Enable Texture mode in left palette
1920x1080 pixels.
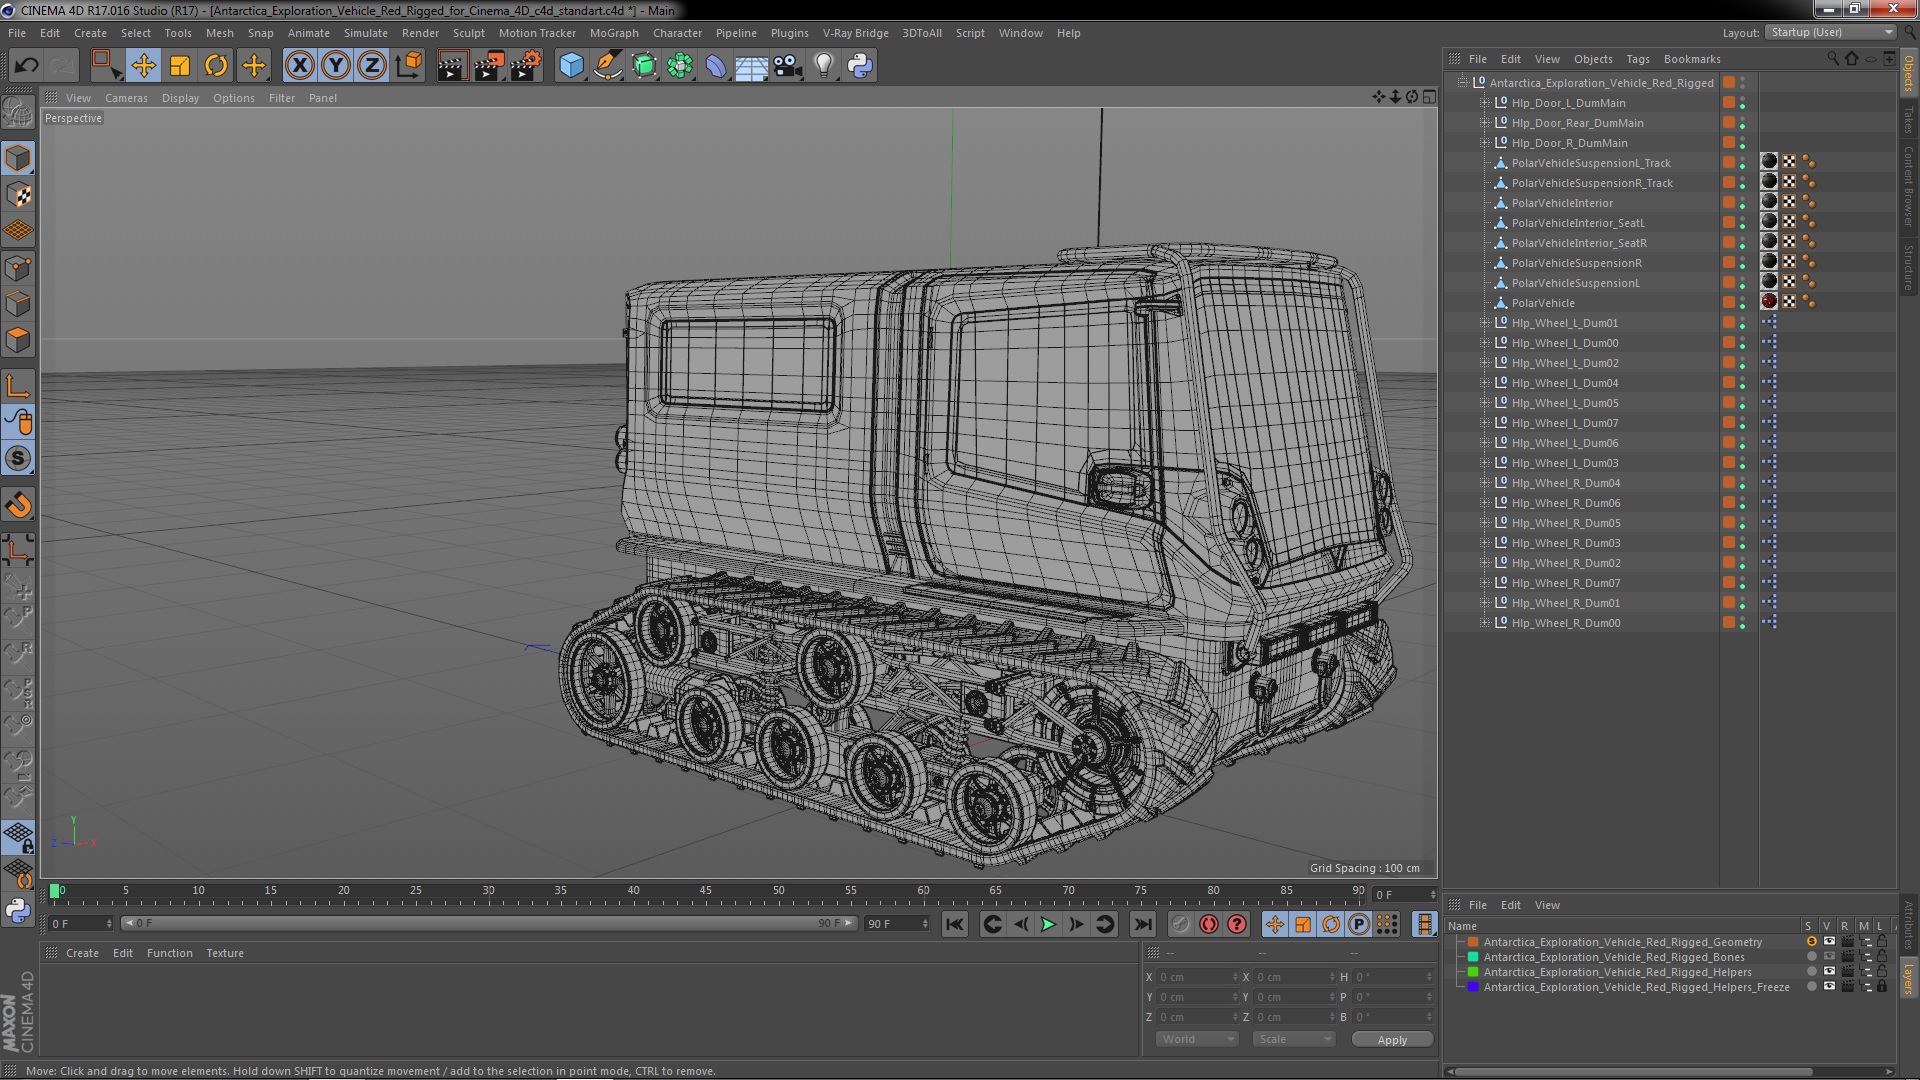coord(18,195)
